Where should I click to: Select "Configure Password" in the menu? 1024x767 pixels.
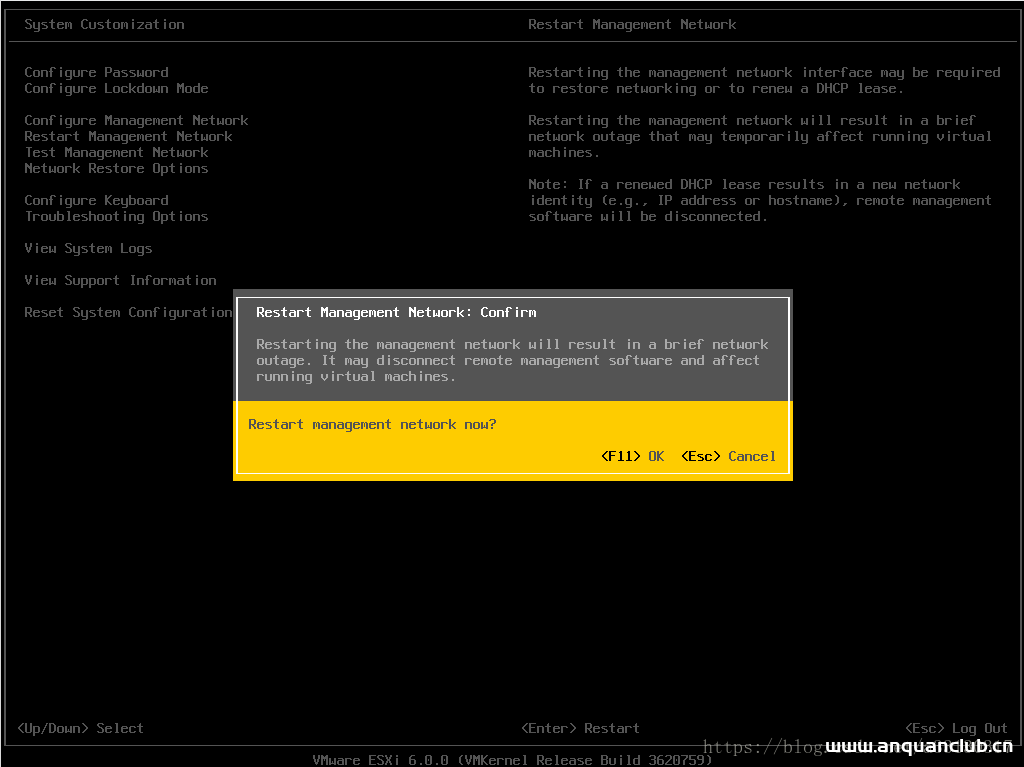pyautogui.click(x=96, y=72)
